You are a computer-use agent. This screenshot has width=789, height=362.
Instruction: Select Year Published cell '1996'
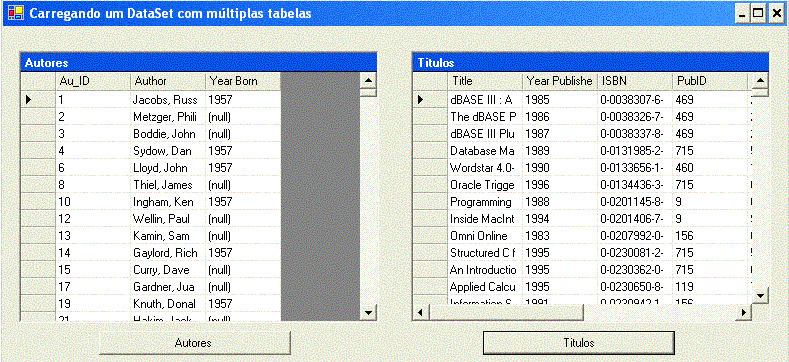(x=560, y=185)
